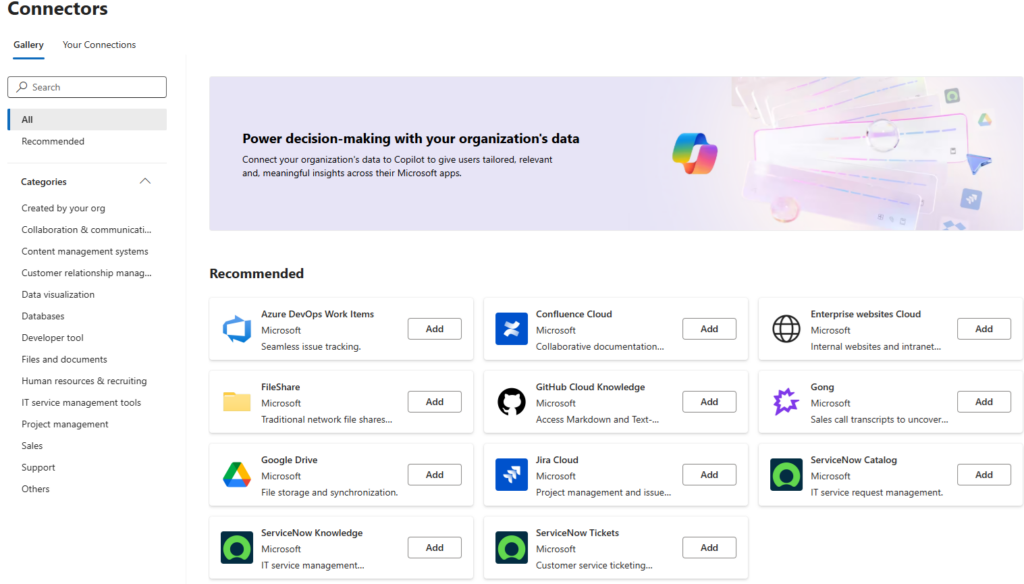Add the Gong connector

coord(984,402)
